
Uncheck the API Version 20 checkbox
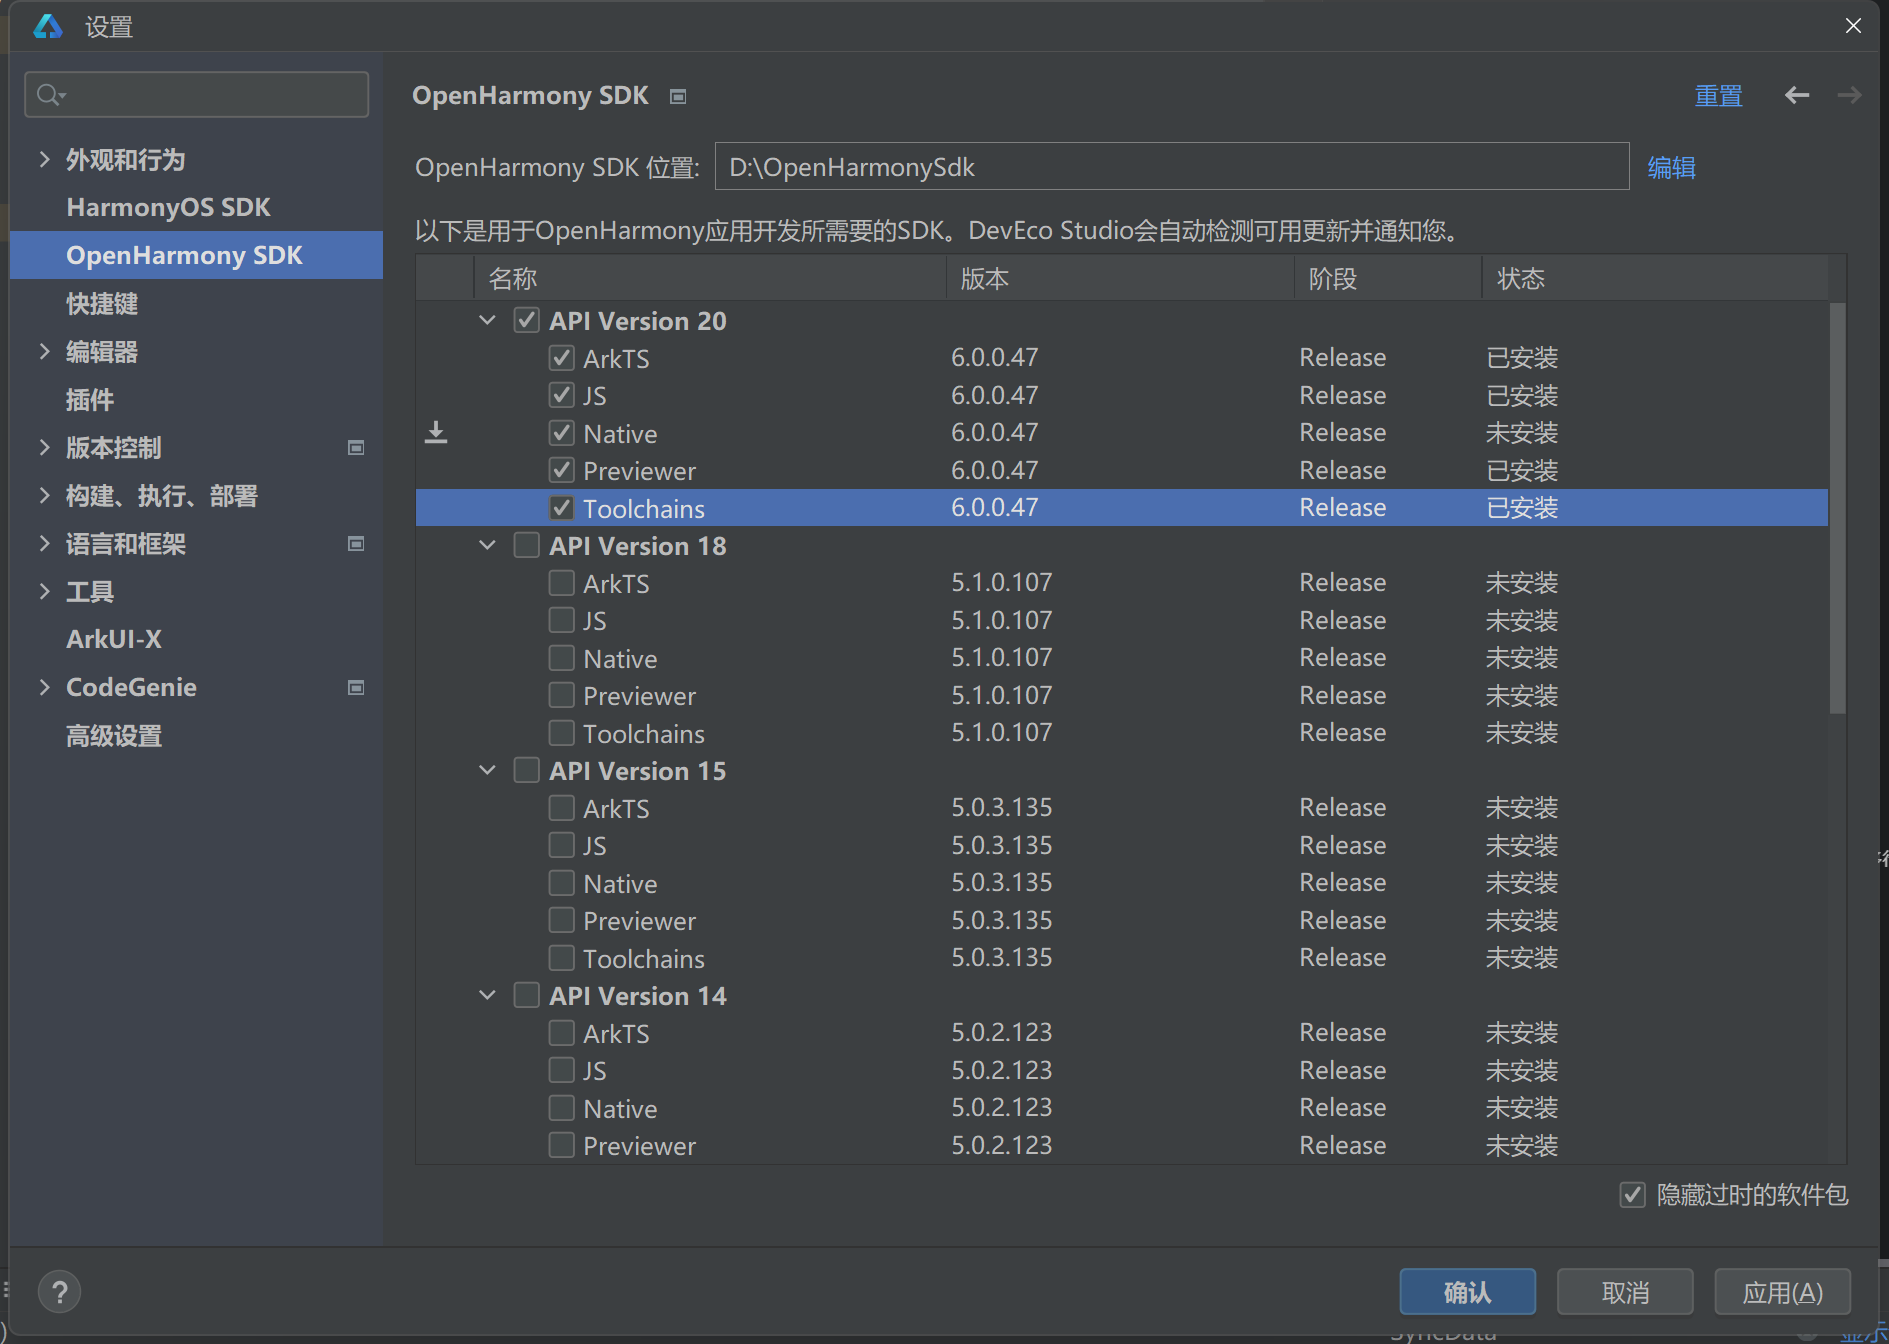[527, 320]
